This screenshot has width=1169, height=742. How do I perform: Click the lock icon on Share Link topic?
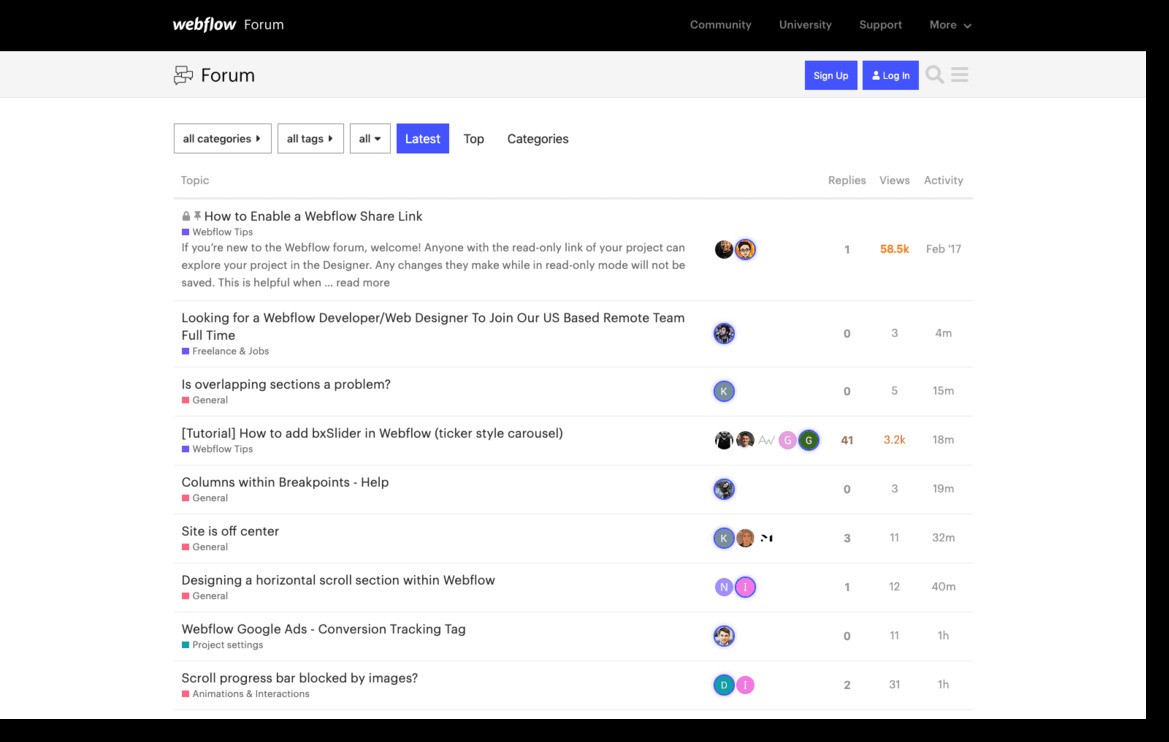point(186,216)
